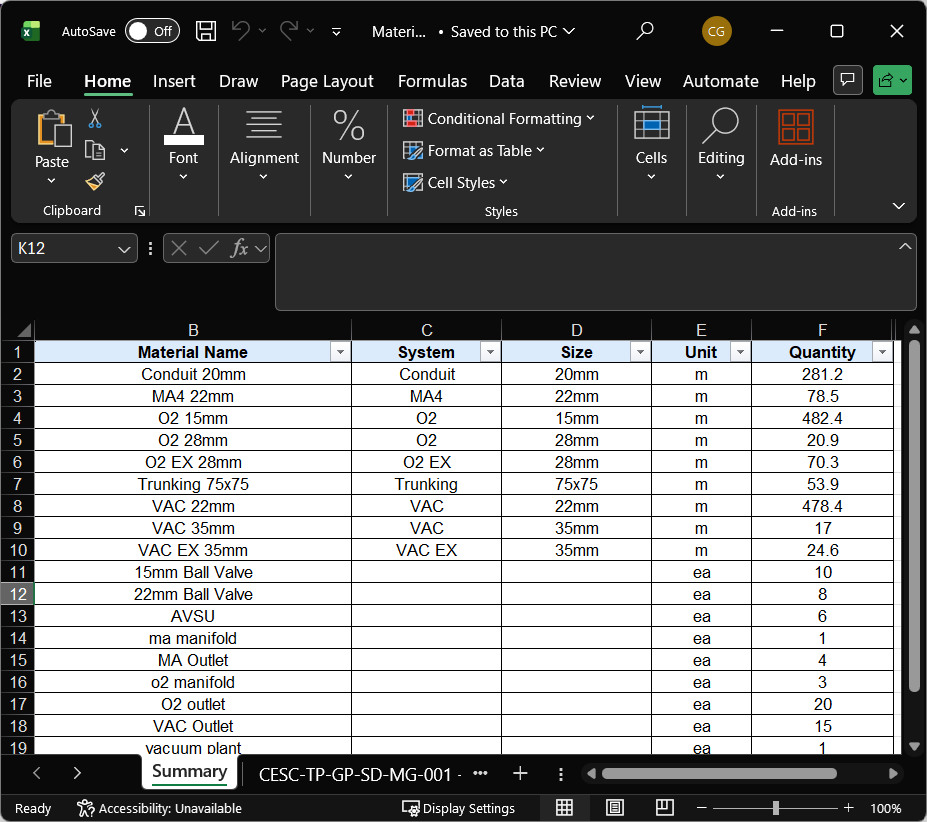Select the Summary sheet tab
Viewport: 927px width, 822px height.
(x=189, y=772)
